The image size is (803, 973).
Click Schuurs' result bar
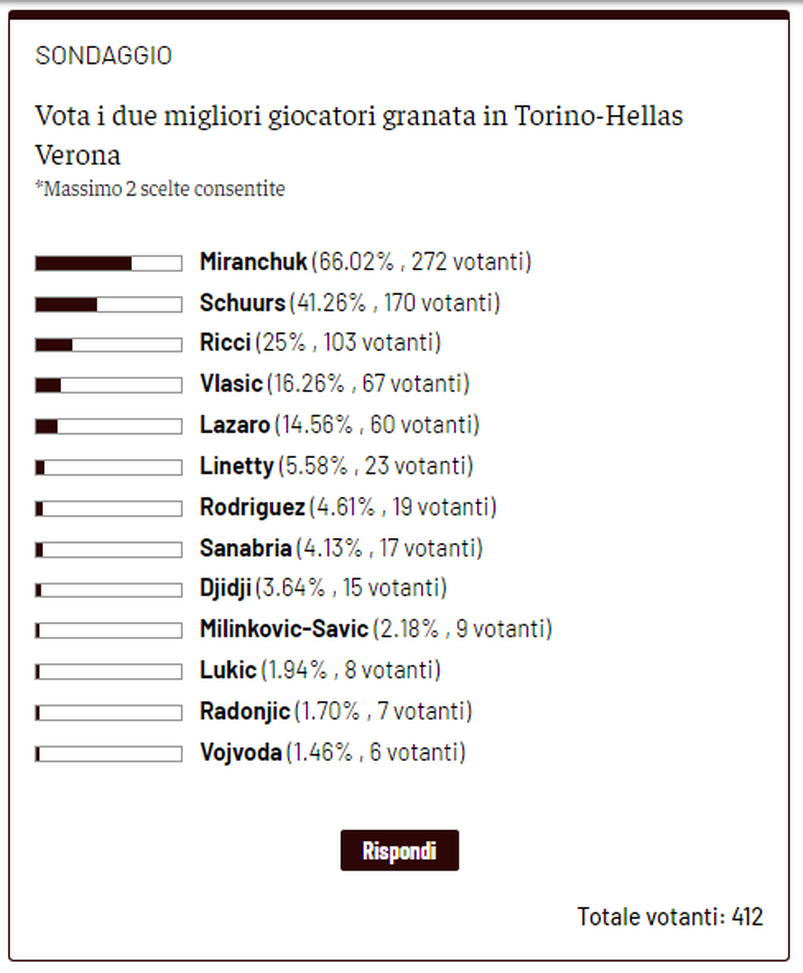click(105, 303)
